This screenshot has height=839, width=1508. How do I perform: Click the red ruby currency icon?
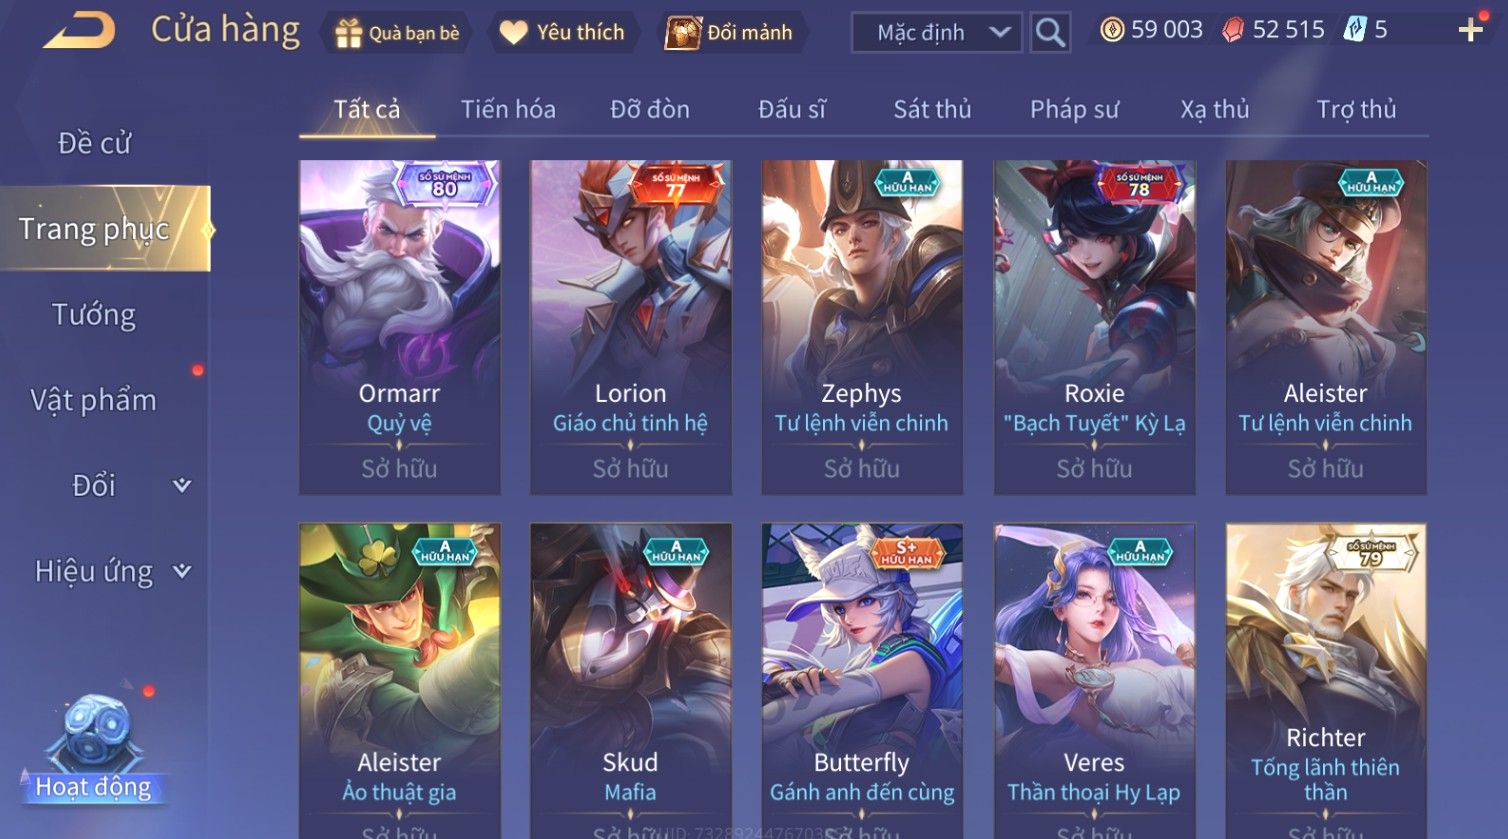click(x=1234, y=30)
